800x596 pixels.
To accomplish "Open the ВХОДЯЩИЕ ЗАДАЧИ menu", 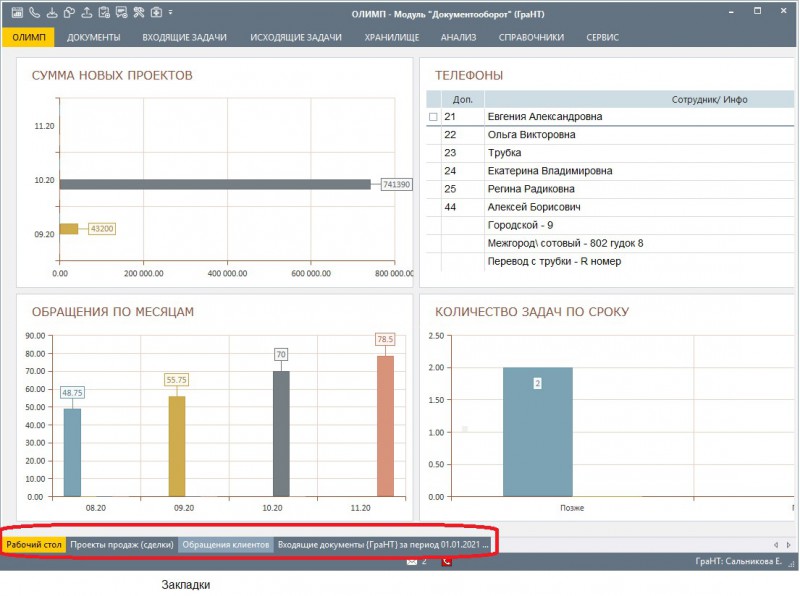I will pos(184,38).
